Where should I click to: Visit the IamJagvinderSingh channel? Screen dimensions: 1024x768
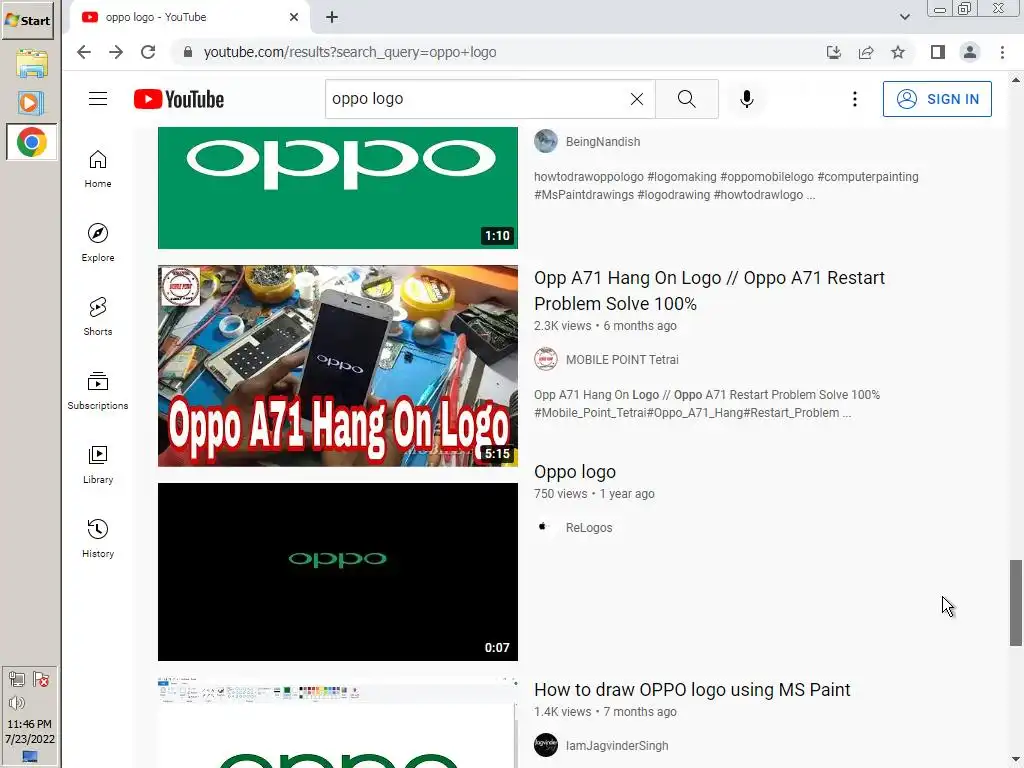pos(617,746)
